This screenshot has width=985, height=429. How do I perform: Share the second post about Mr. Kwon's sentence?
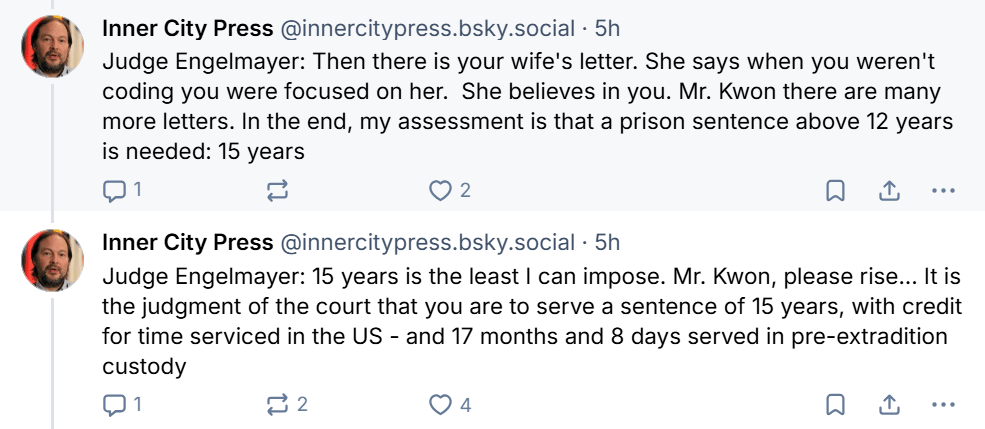pyautogui.click(x=888, y=404)
